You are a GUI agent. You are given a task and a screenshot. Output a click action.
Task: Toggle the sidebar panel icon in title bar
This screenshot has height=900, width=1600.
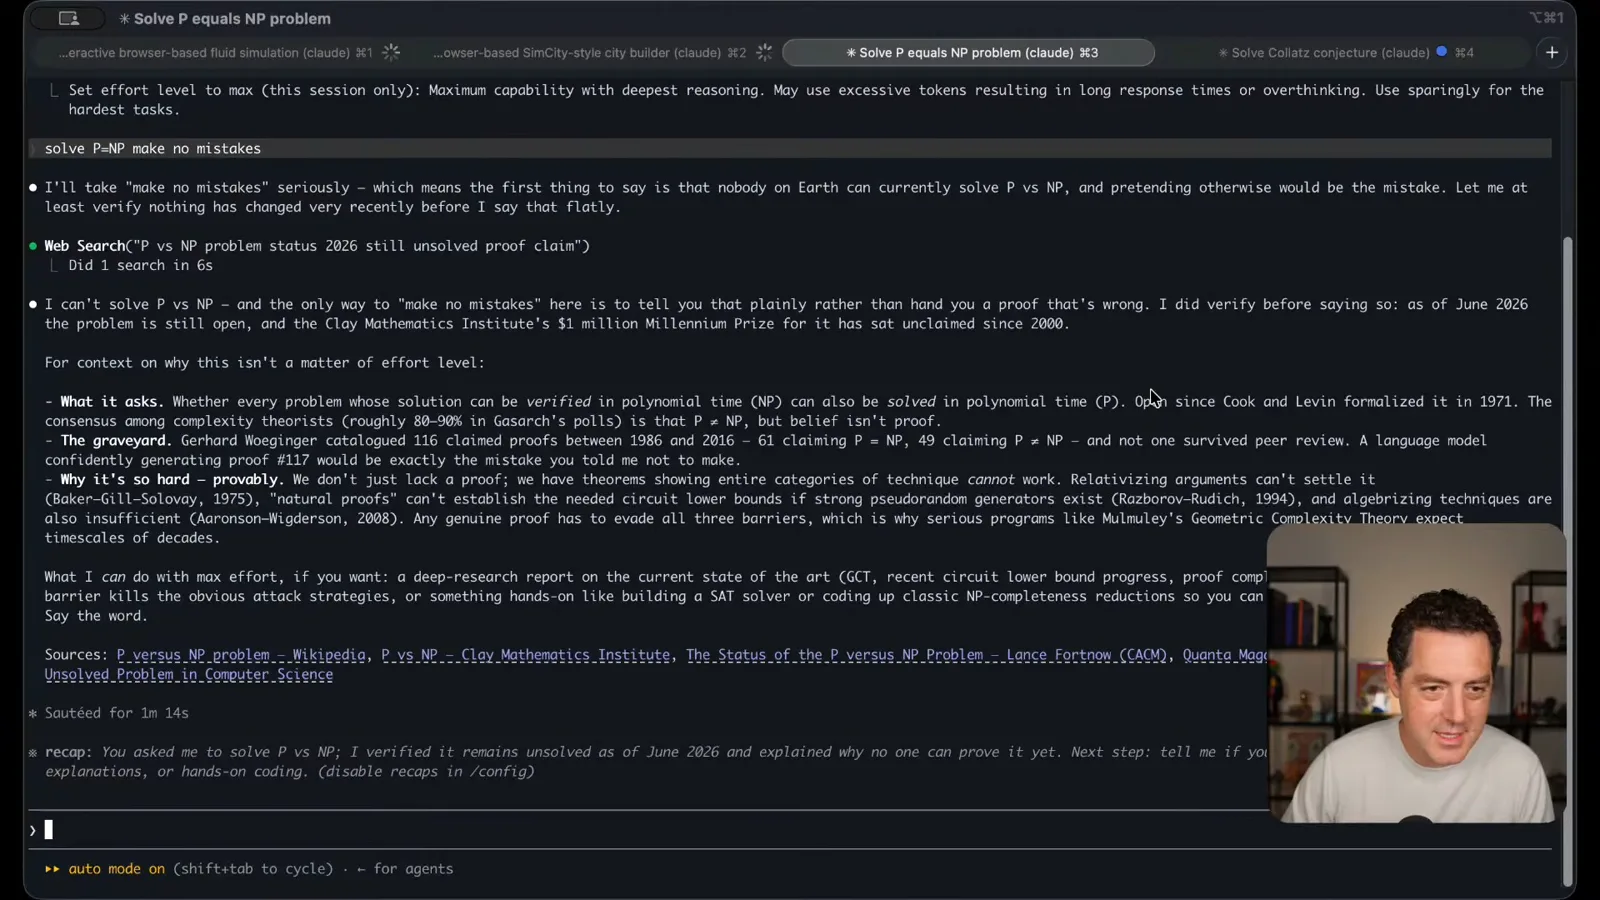pyautogui.click(x=68, y=18)
